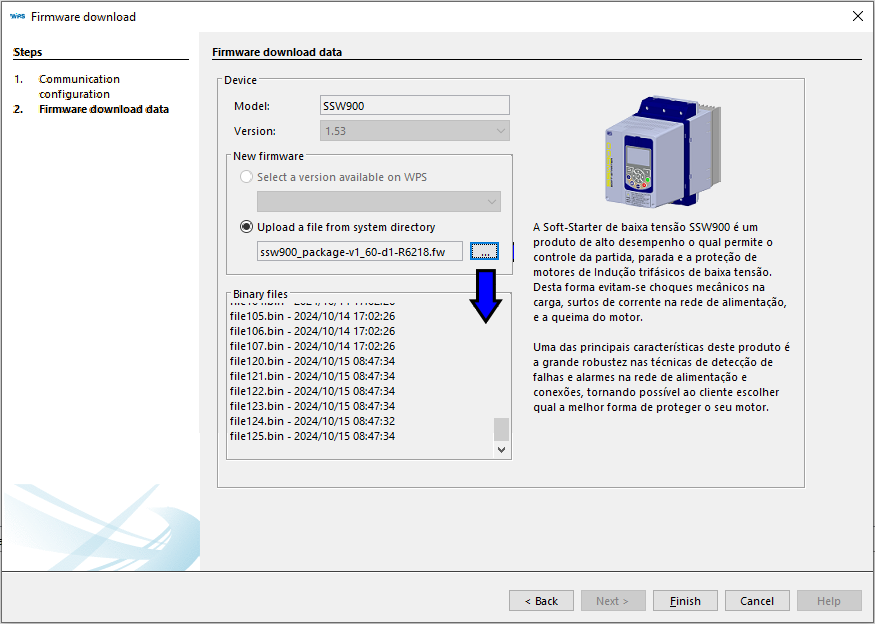
Task: Click the Cancel button
Action: [757, 601]
